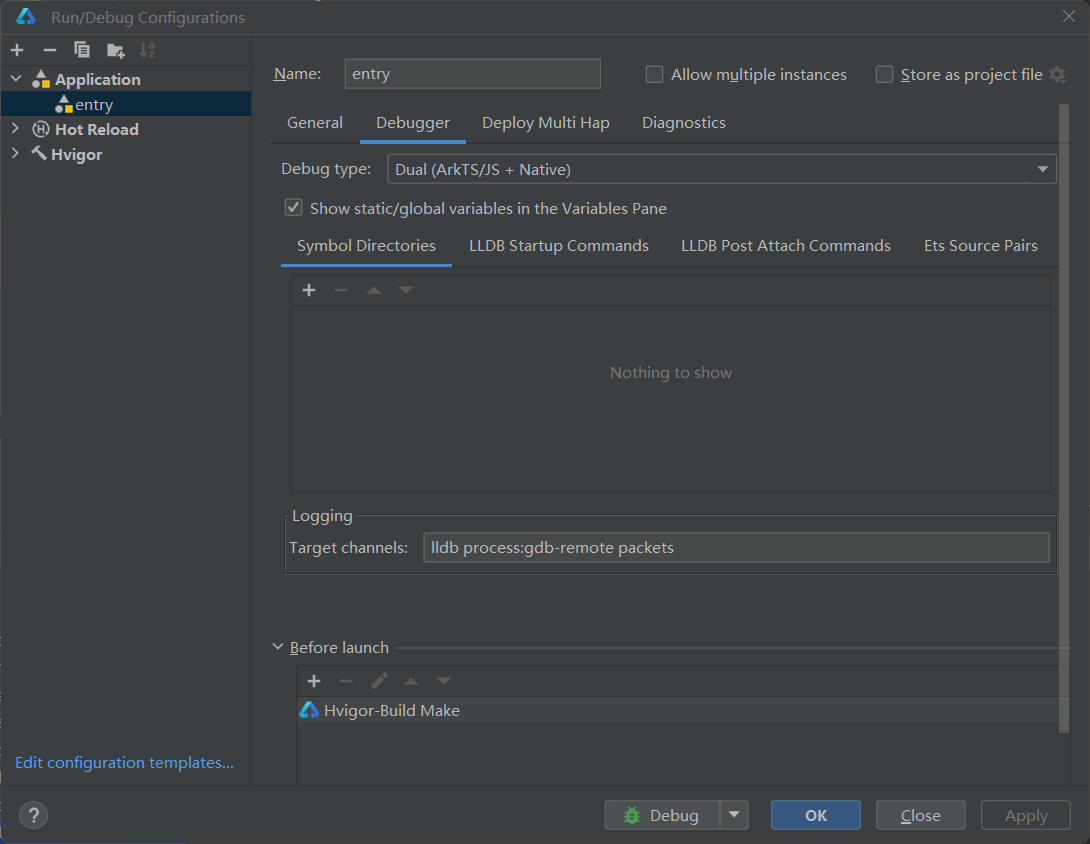The image size is (1090, 844).
Task: Add new configuration with plus icon
Action: (x=17, y=50)
